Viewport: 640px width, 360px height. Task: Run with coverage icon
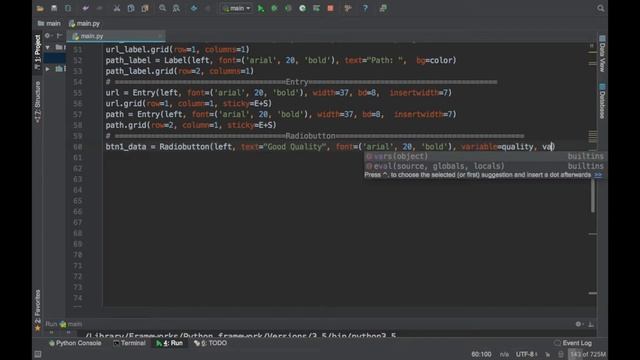click(x=288, y=8)
